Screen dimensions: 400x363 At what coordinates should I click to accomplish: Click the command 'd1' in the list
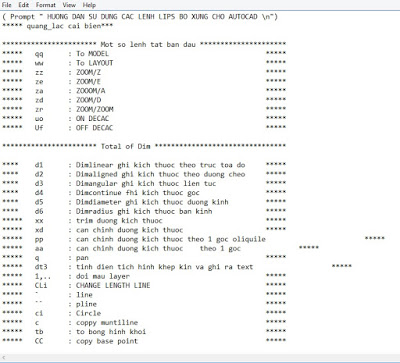(x=39, y=165)
